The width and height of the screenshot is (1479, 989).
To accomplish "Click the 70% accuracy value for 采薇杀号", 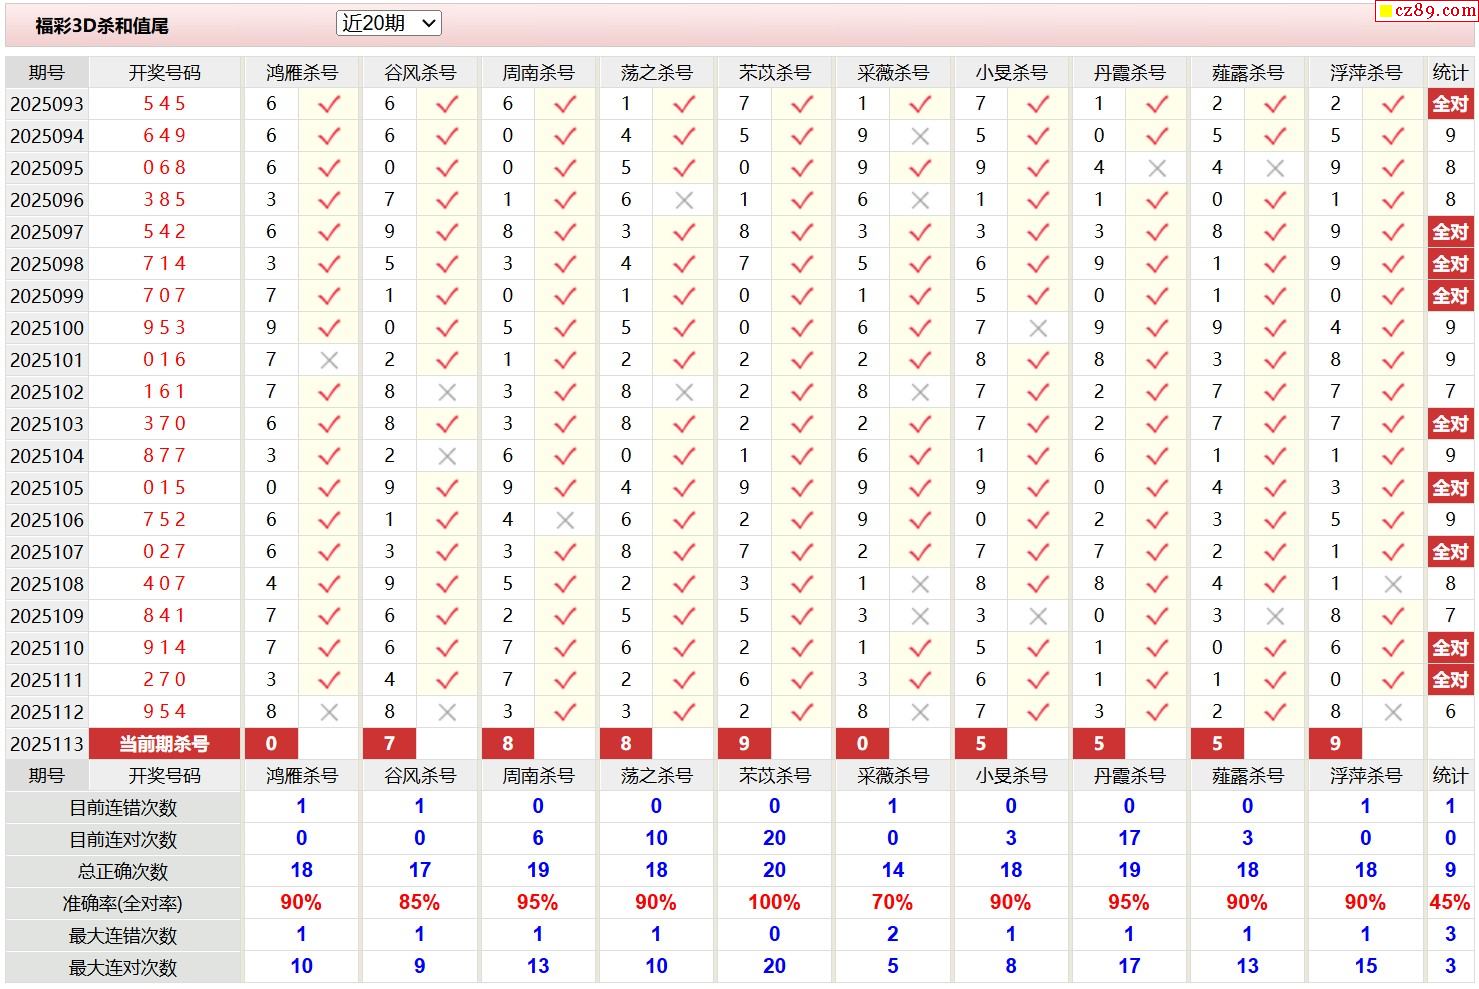I will [x=892, y=903].
